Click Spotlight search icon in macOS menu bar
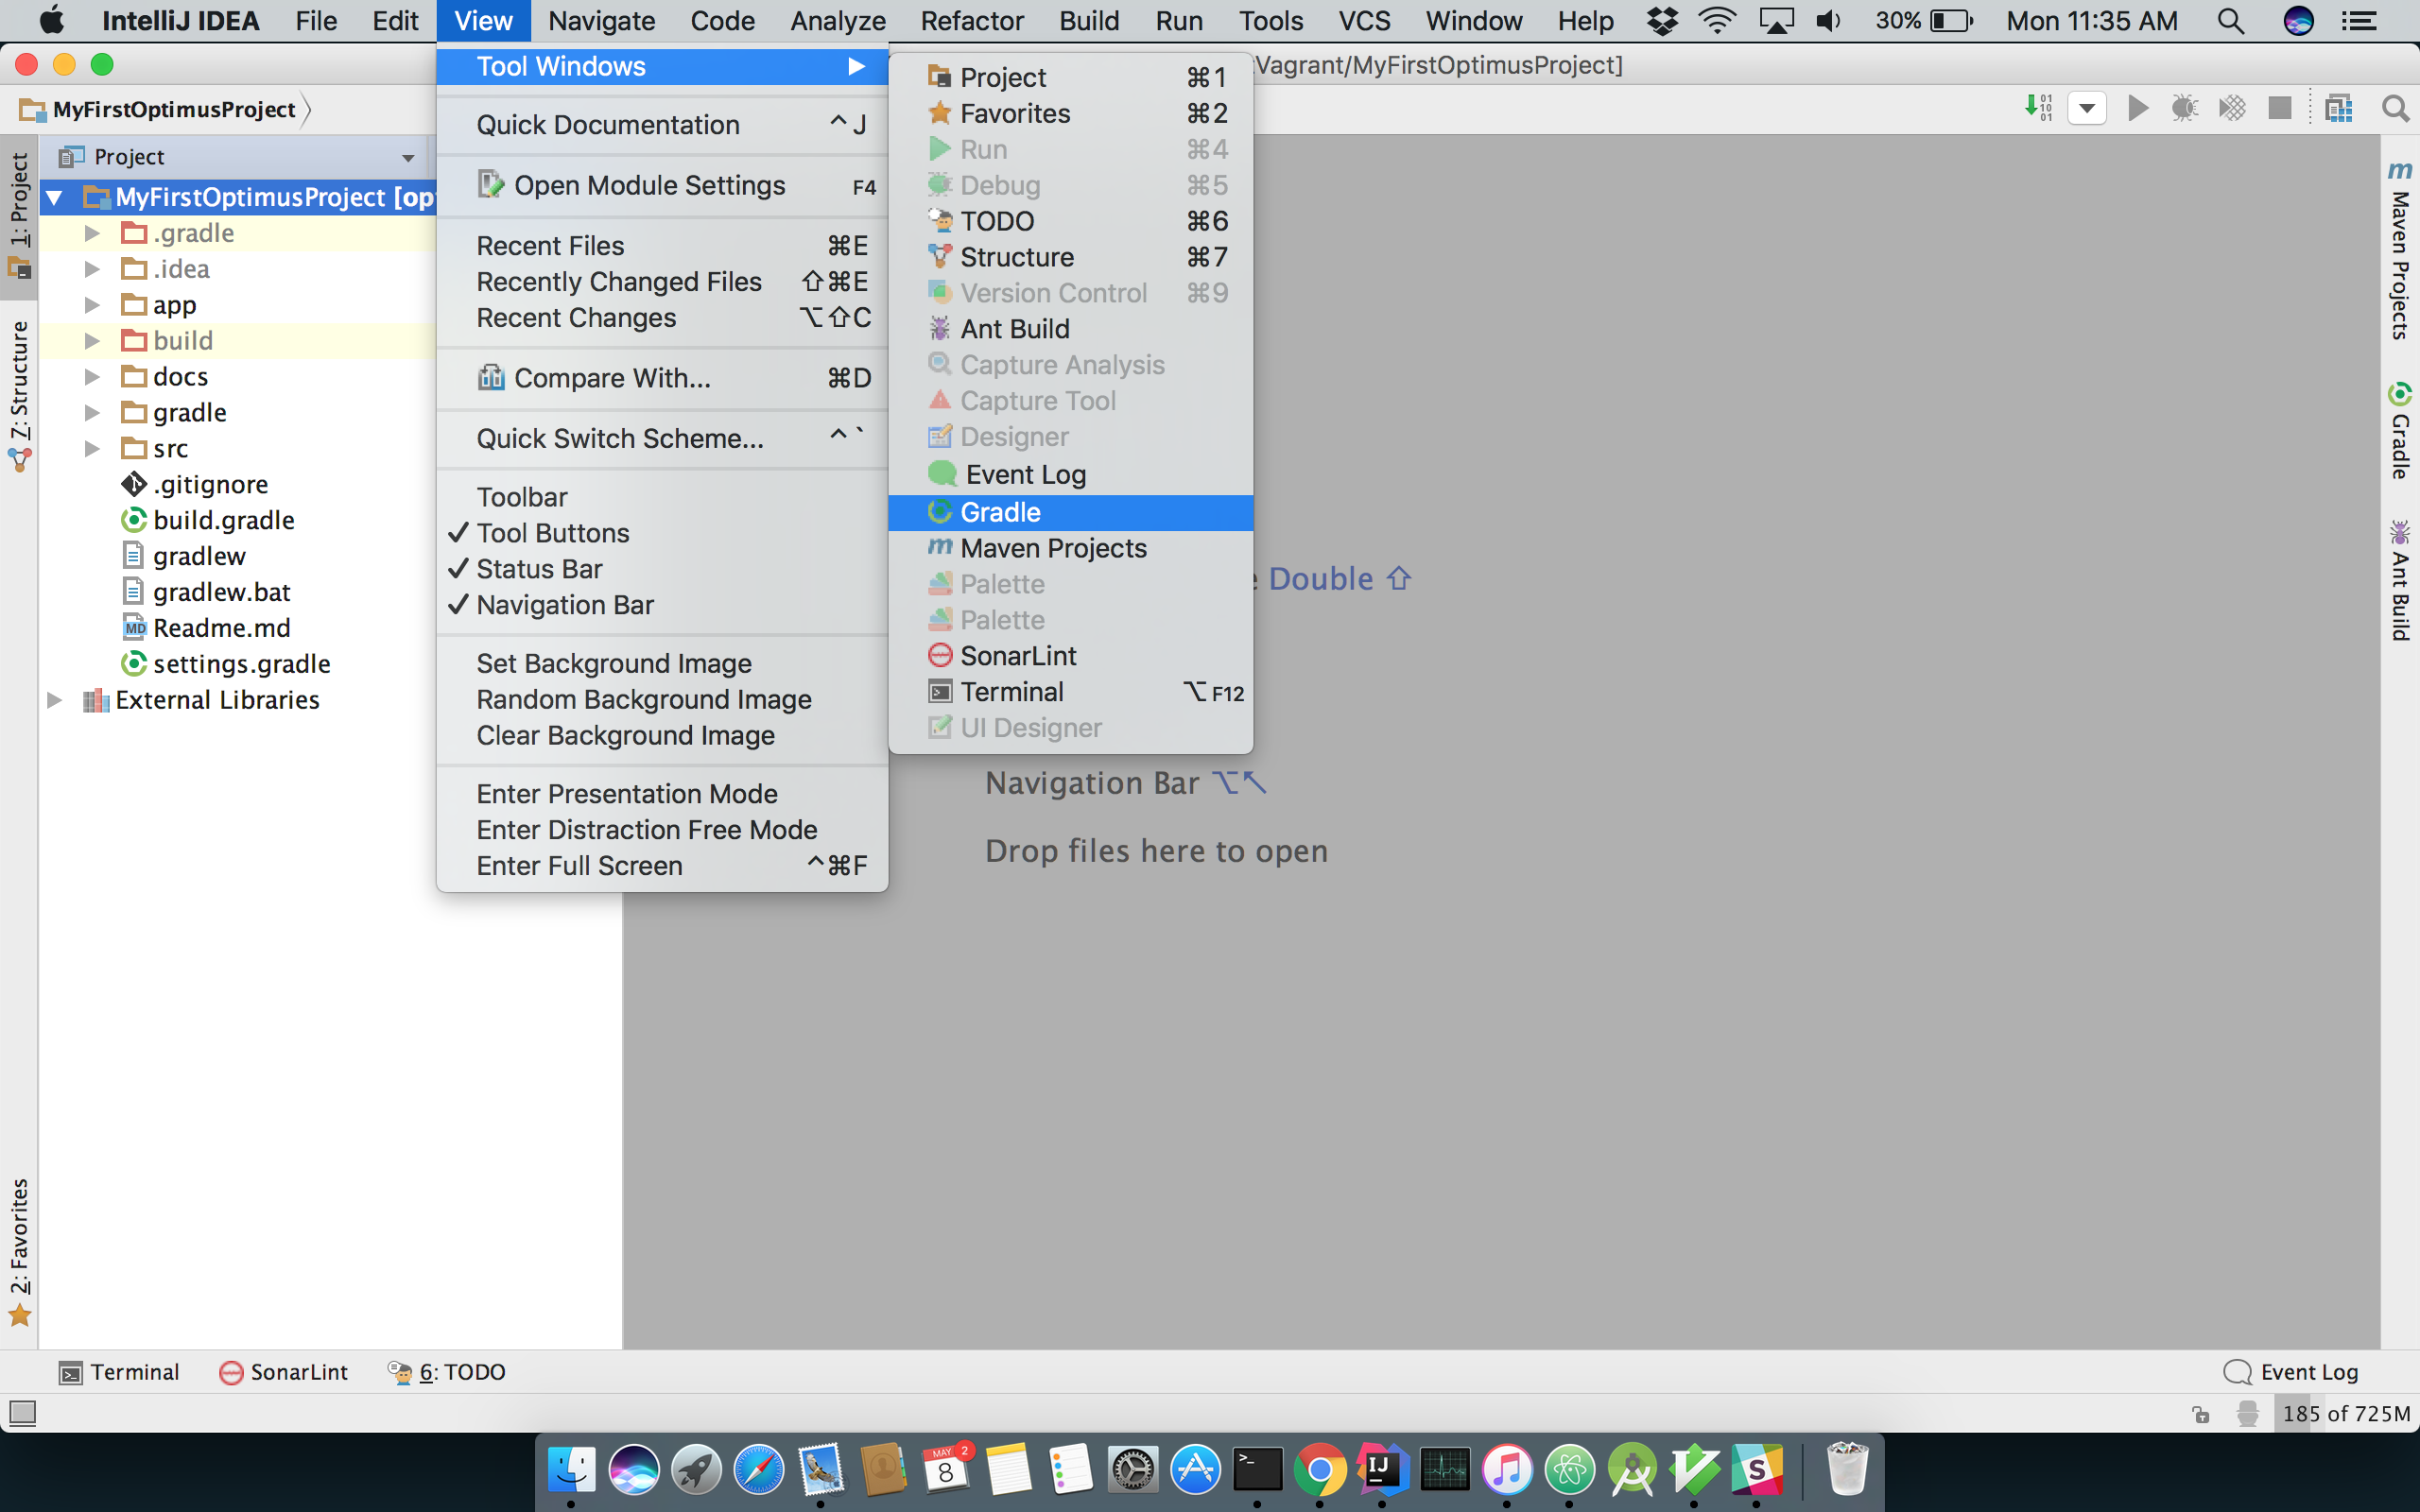The image size is (2420, 1512). coord(2230,21)
